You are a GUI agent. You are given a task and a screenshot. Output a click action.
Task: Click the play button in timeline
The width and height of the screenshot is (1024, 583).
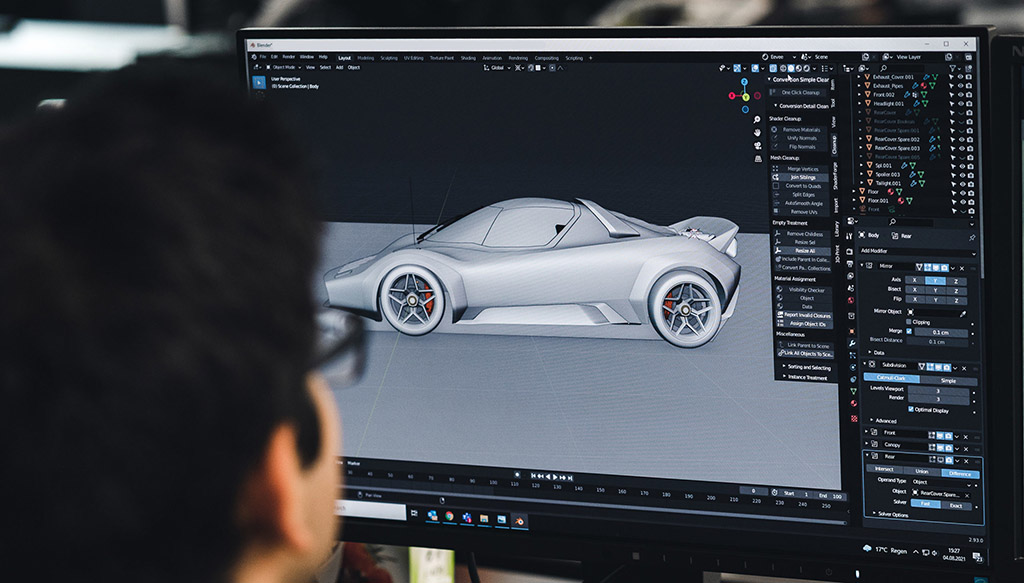[x=555, y=477]
